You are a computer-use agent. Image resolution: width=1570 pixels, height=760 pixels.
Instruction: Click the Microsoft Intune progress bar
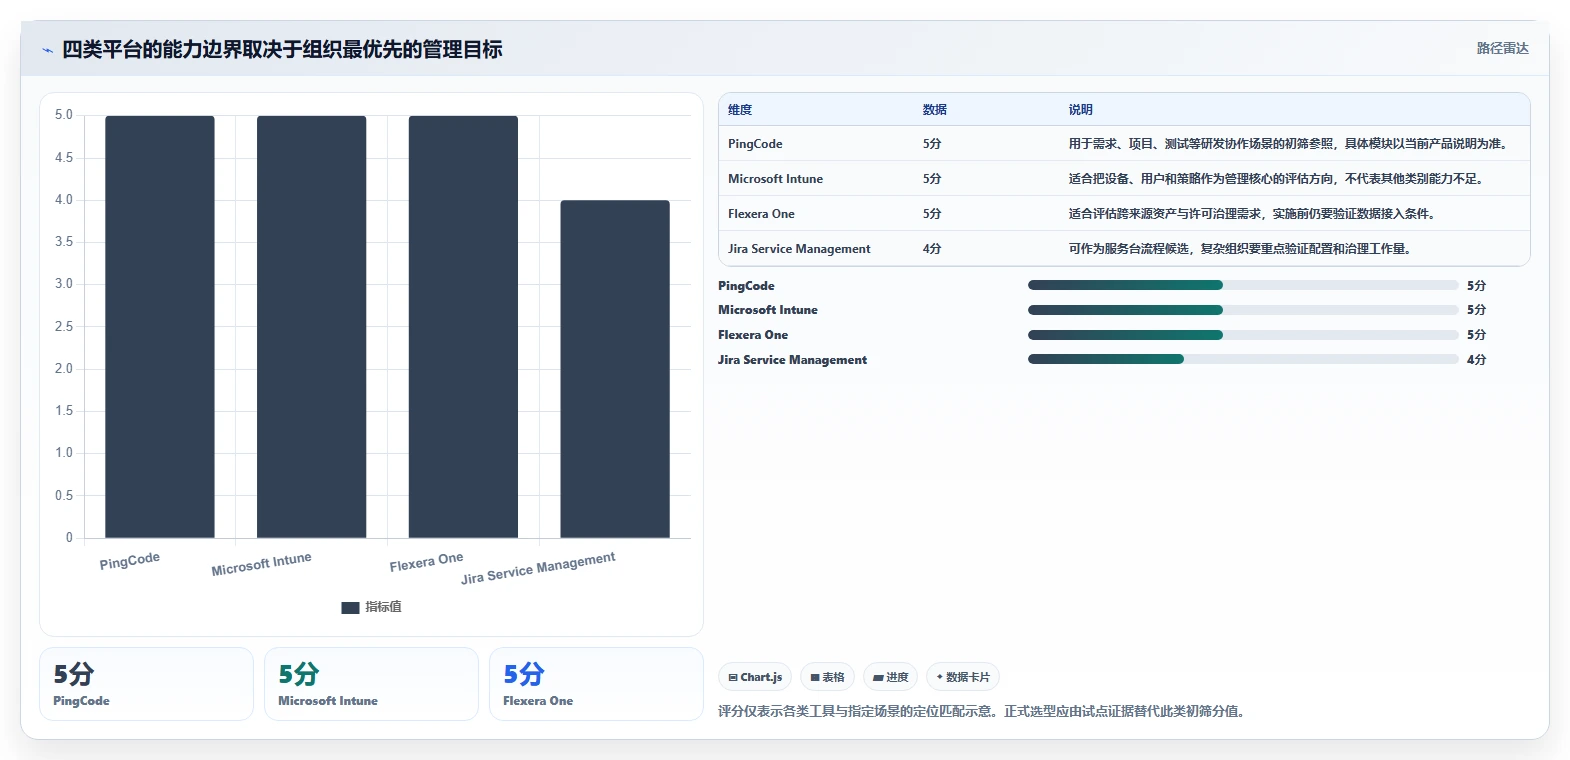coord(1243,310)
